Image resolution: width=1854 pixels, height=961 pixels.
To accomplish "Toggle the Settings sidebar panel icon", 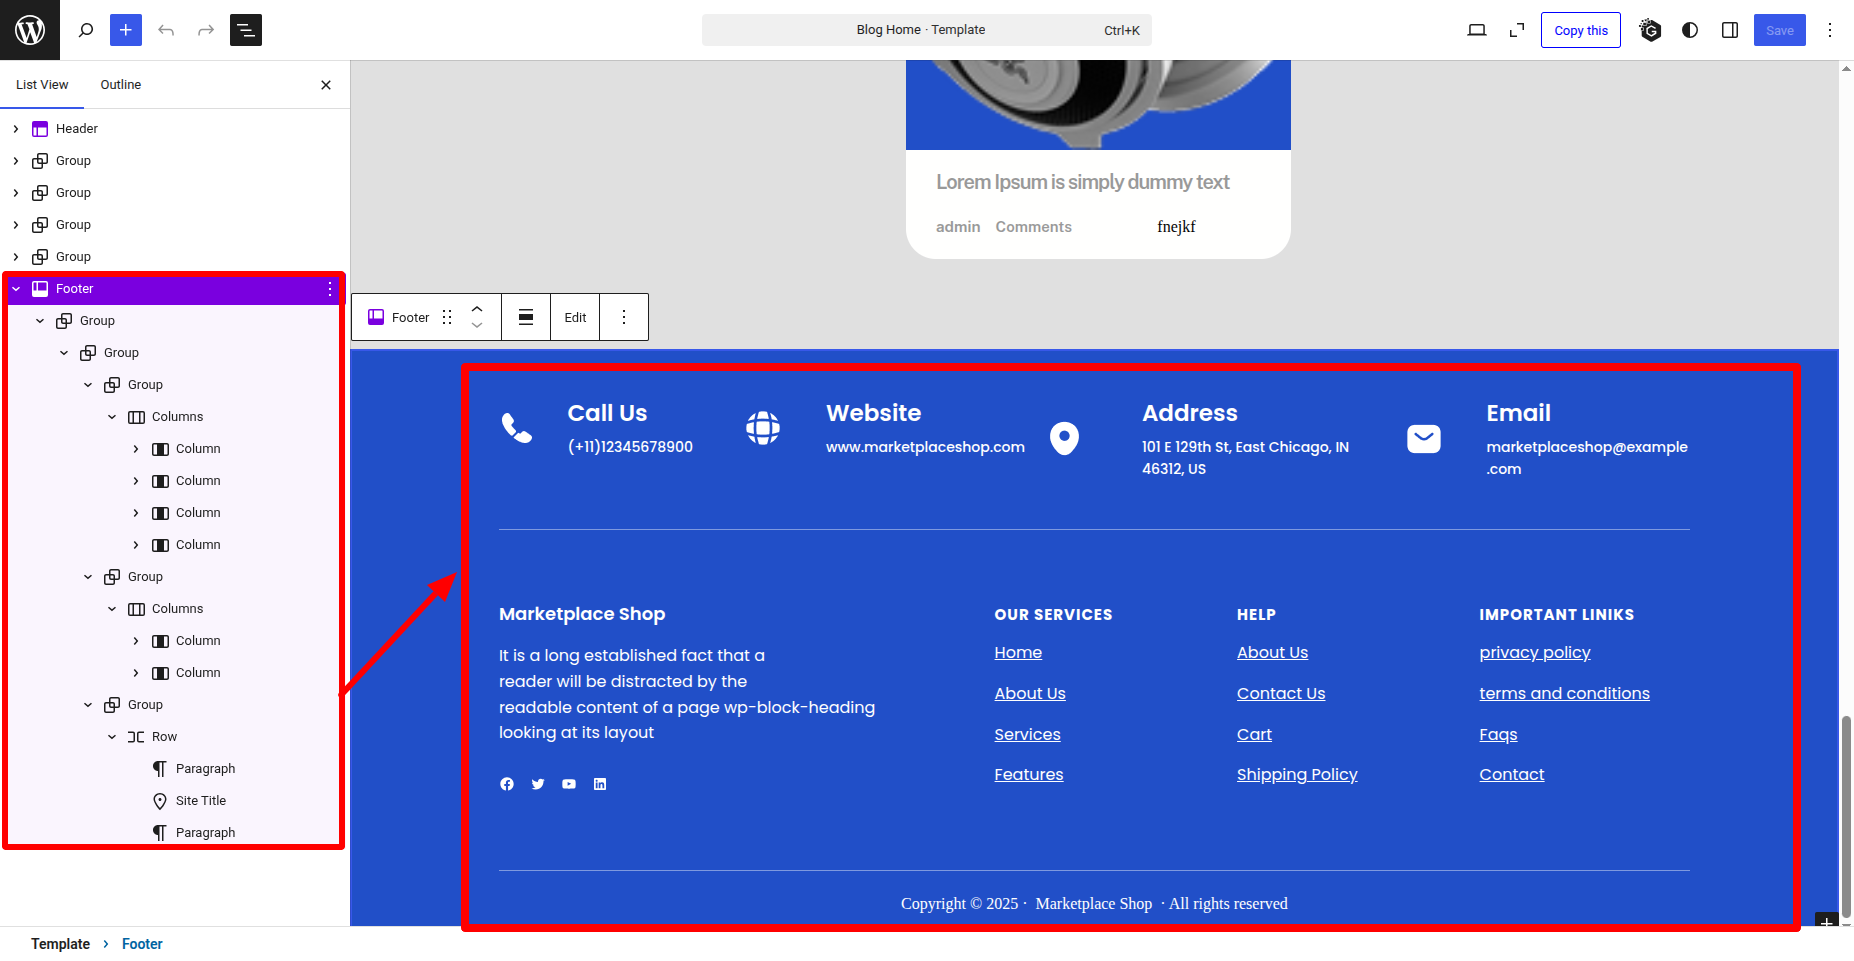I will point(1730,30).
